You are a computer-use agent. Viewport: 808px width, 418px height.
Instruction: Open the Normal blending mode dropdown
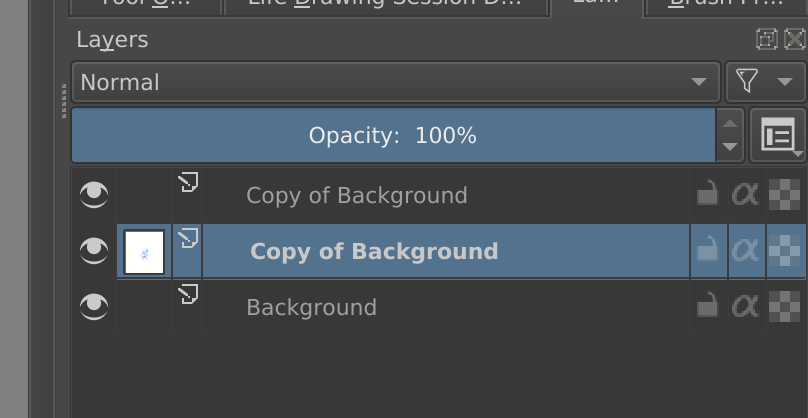396,82
